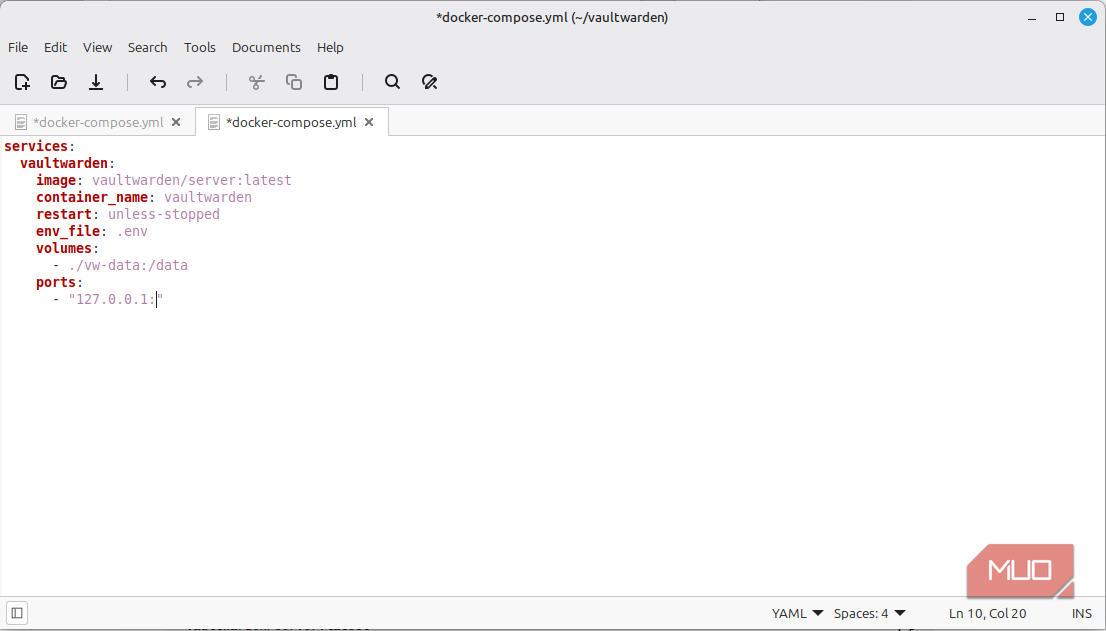The width and height of the screenshot is (1106, 631).
Task: Close the editor window with the blue X
Action: click(1088, 17)
